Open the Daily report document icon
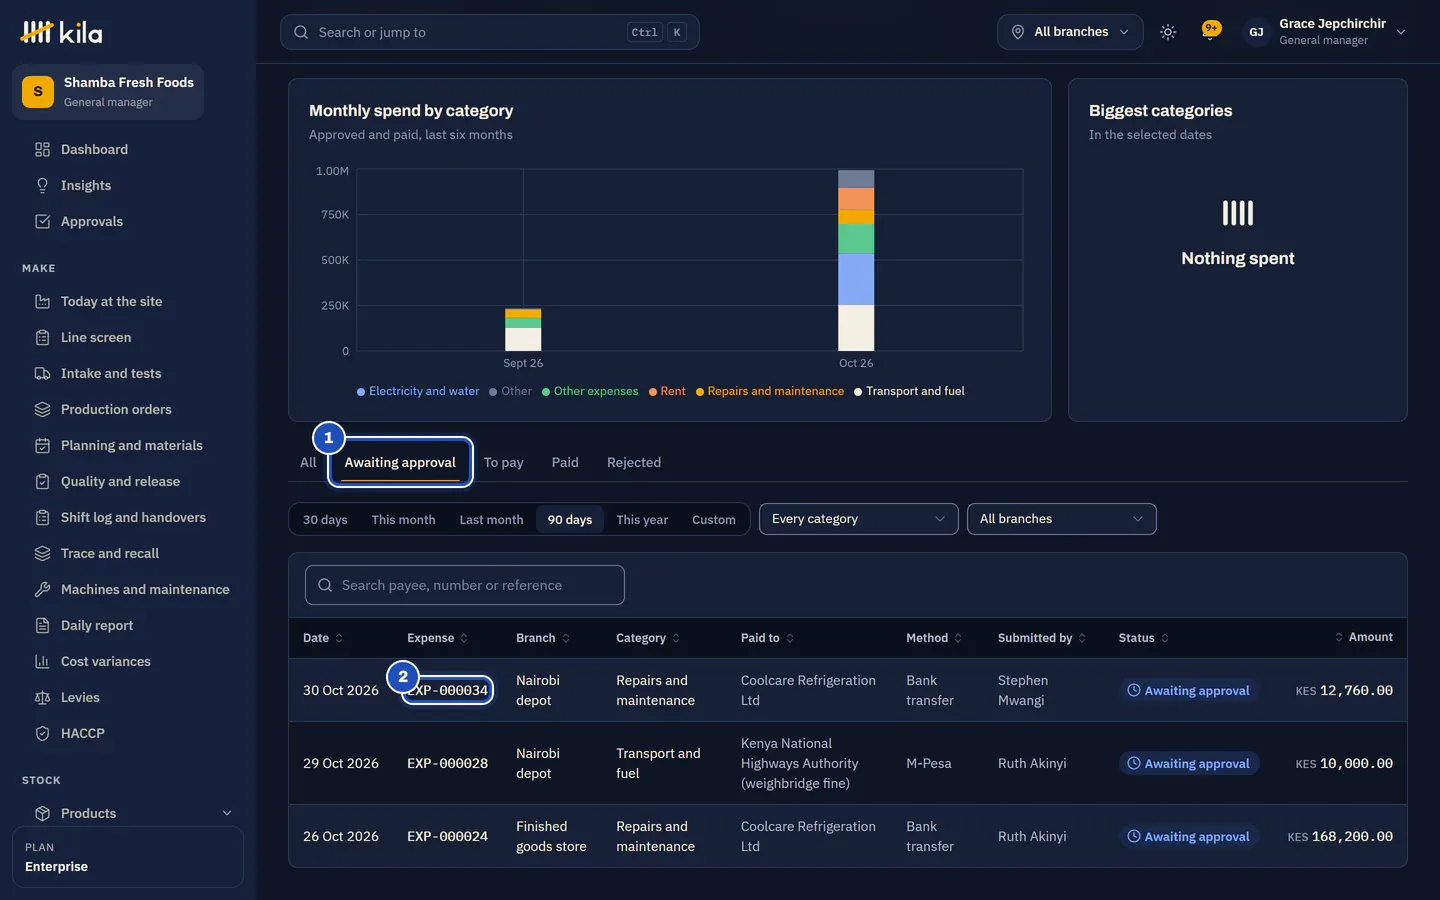 click(42, 626)
